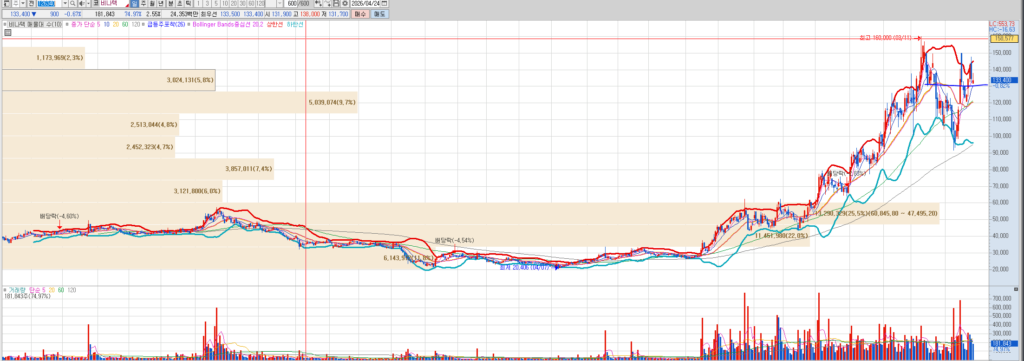Open chart settings gear icon
Image resolution: width=1024 pixels, height=361 pixels.
345,3
